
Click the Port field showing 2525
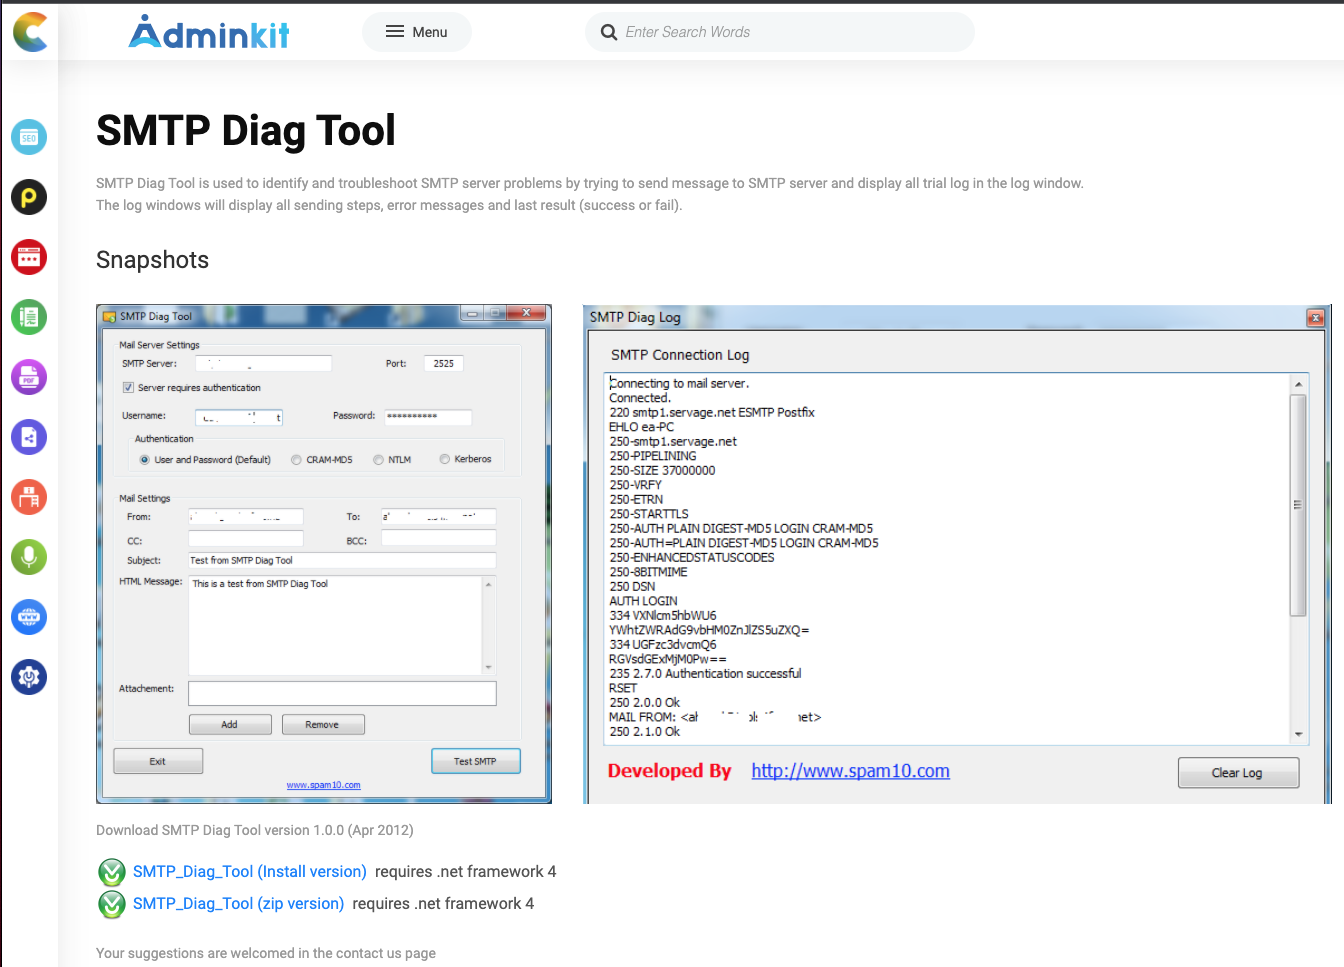click(x=444, y=364)
